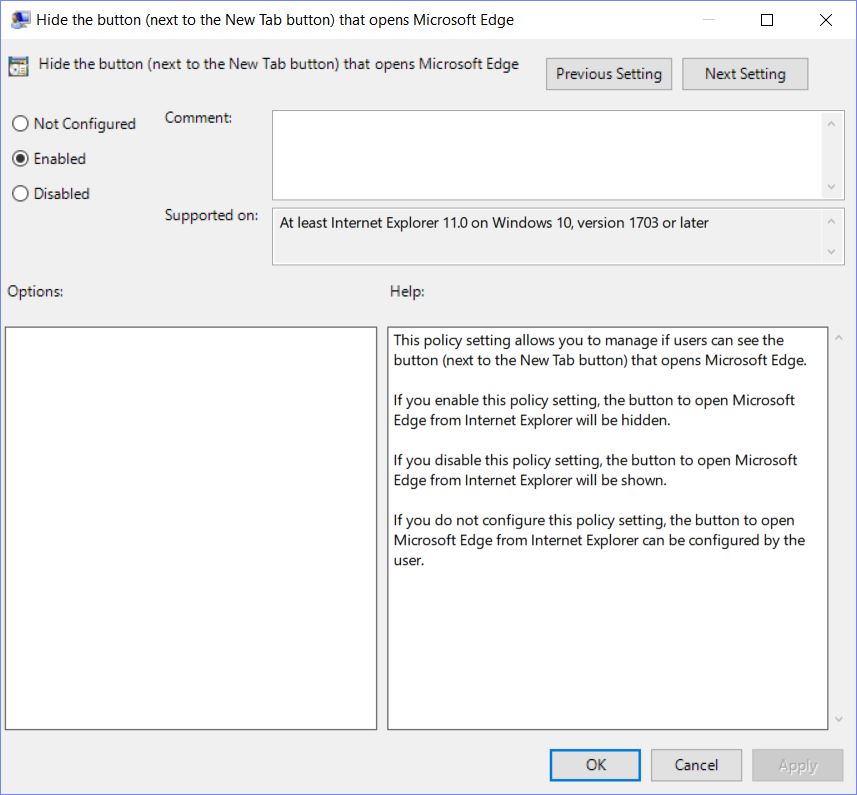Click the title bar window icon
The height and width of the screenshot is (795, 857).
[x=20, y=20]
